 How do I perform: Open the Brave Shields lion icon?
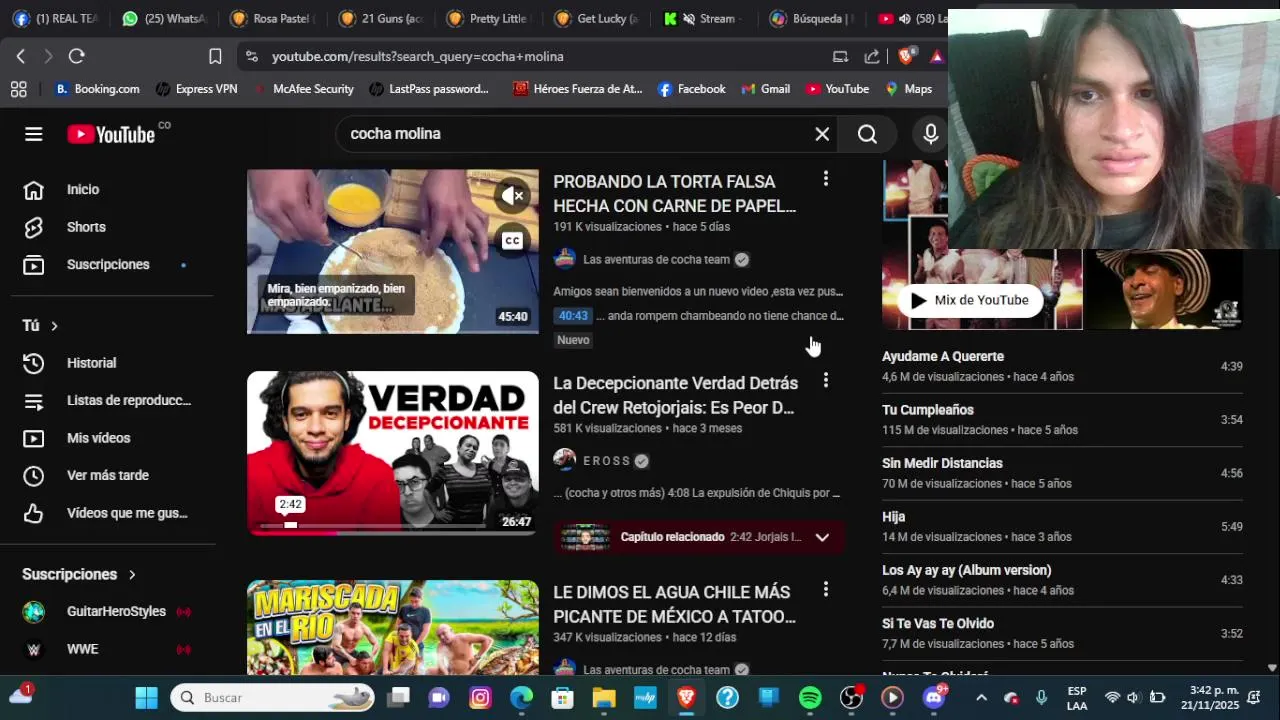click(906, 56)
